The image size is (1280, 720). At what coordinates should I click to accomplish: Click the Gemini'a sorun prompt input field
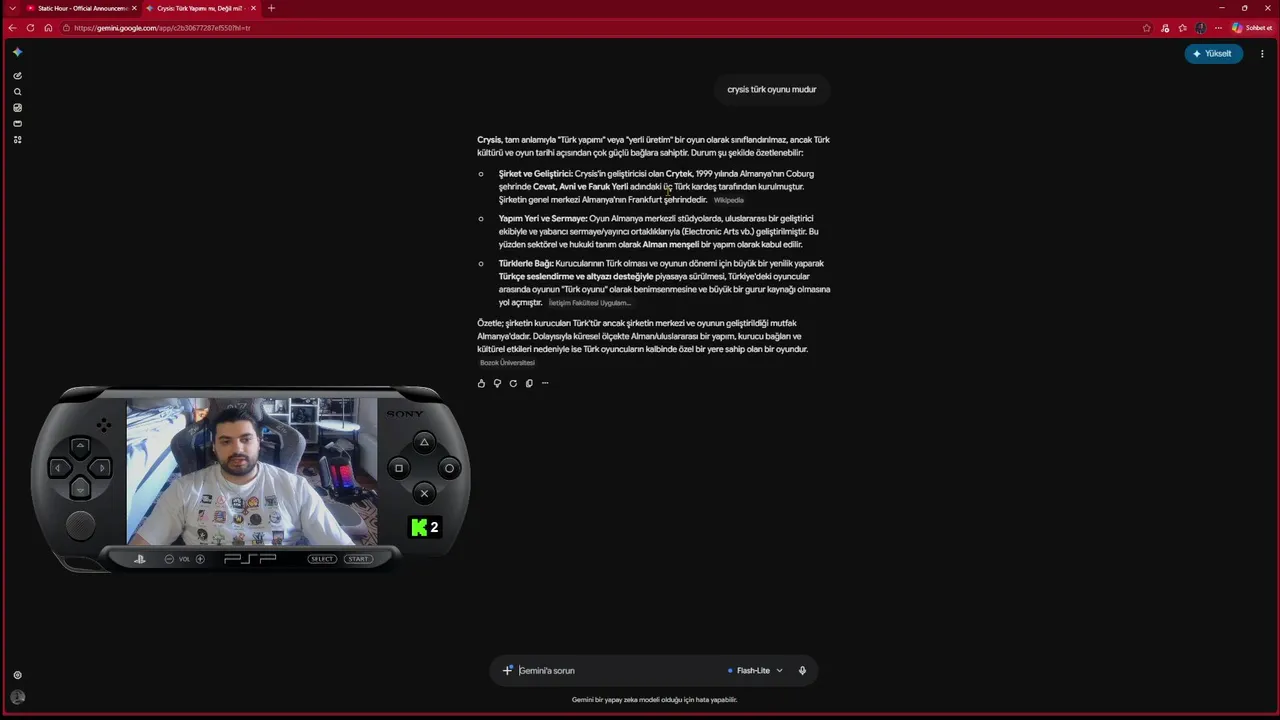(620, 670)
